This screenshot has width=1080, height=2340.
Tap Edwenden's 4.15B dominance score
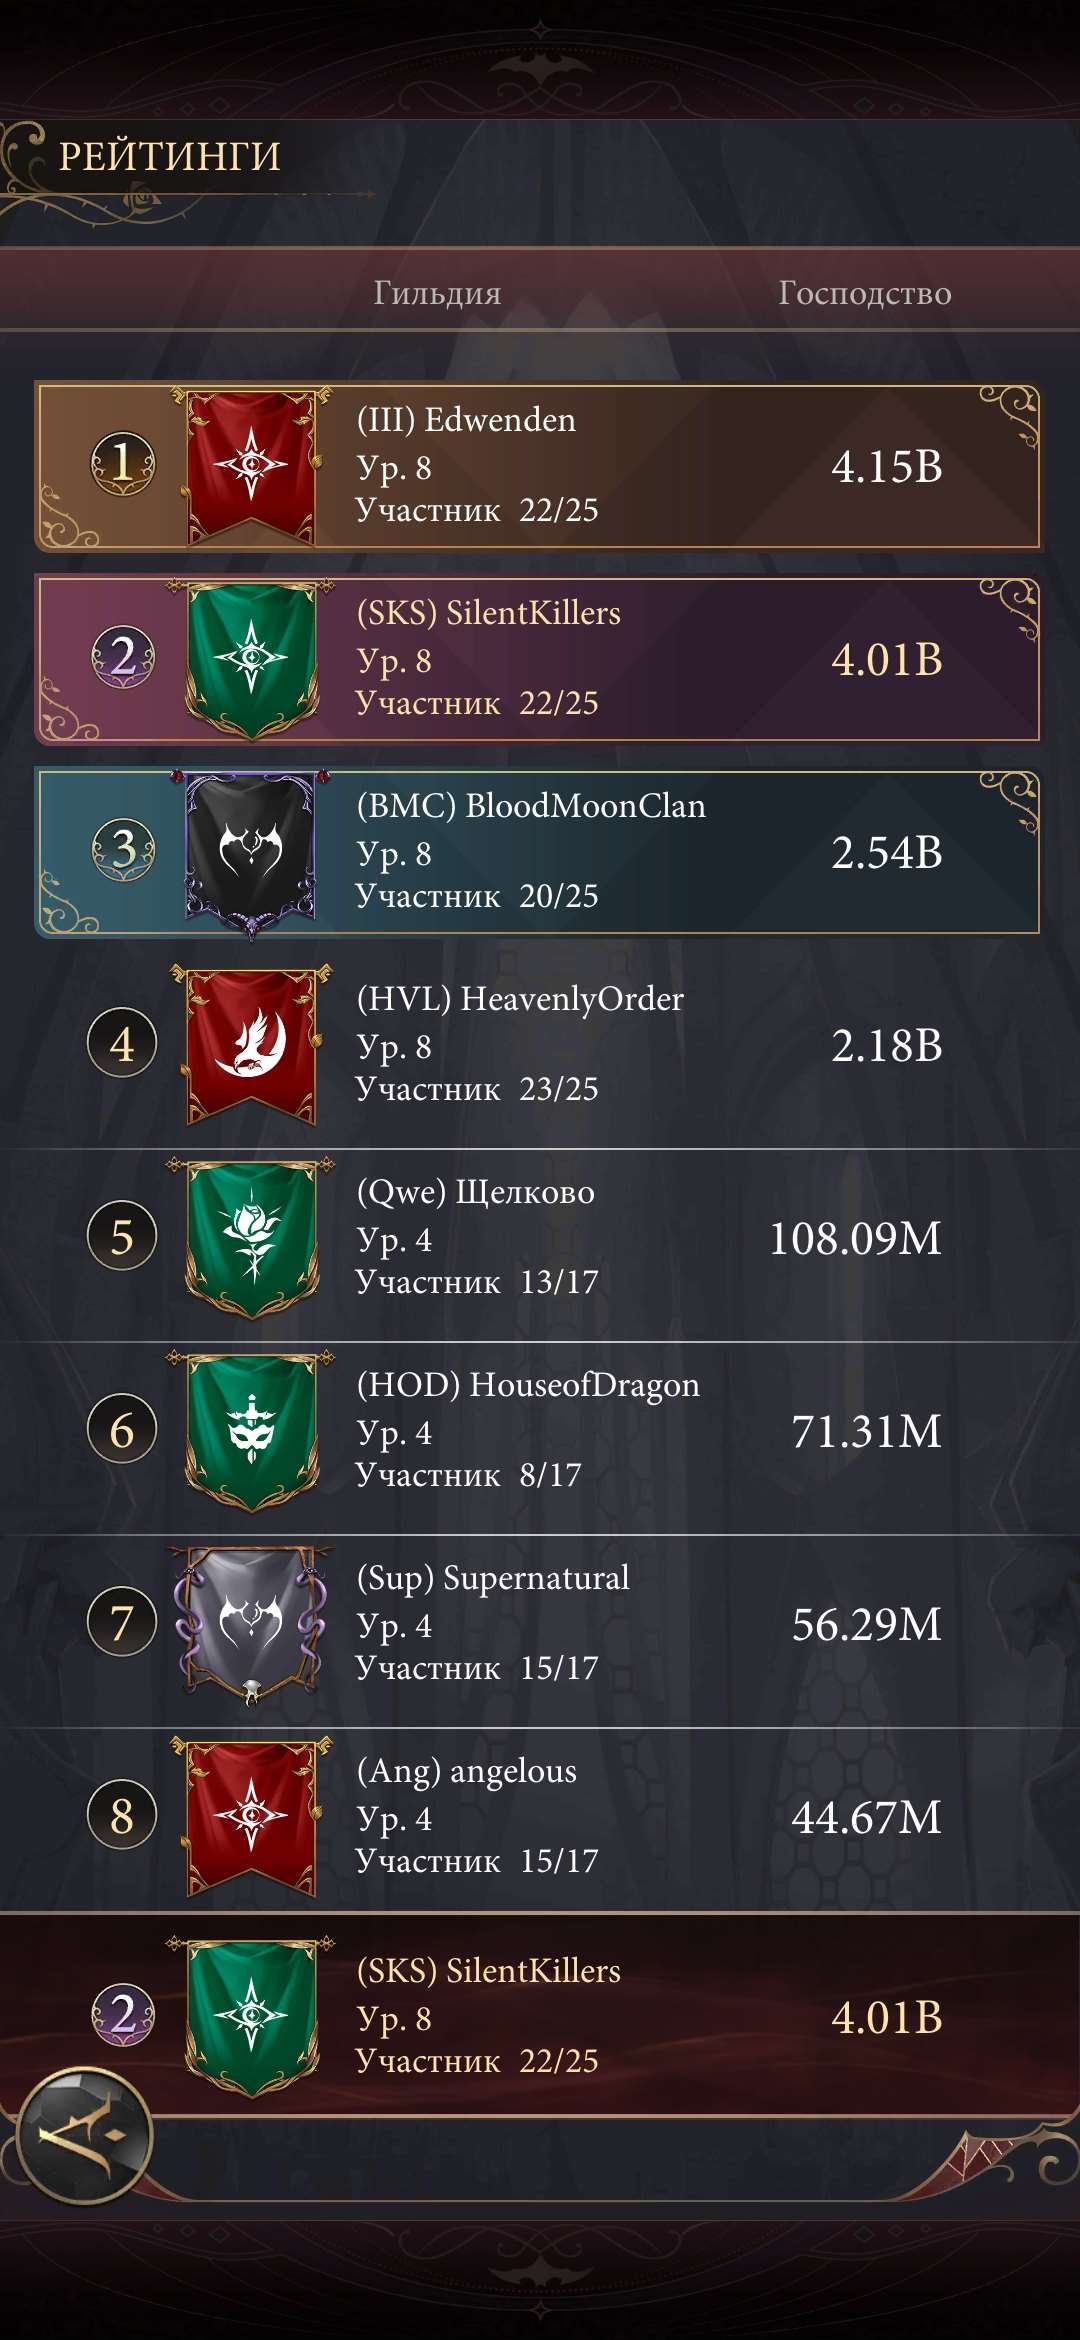click(886, 467)
